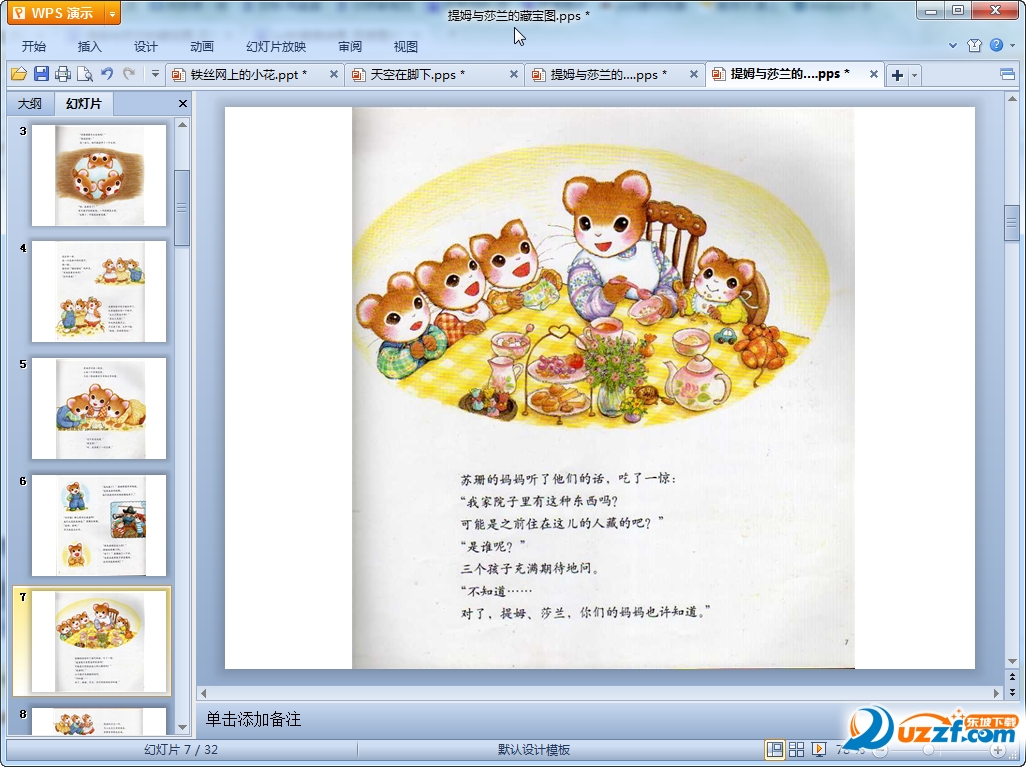The width and height of the screenshot is (1026, 767).
Task: Close the 铁丝网上的小花.ppt tab
Action: pos(334,75)
